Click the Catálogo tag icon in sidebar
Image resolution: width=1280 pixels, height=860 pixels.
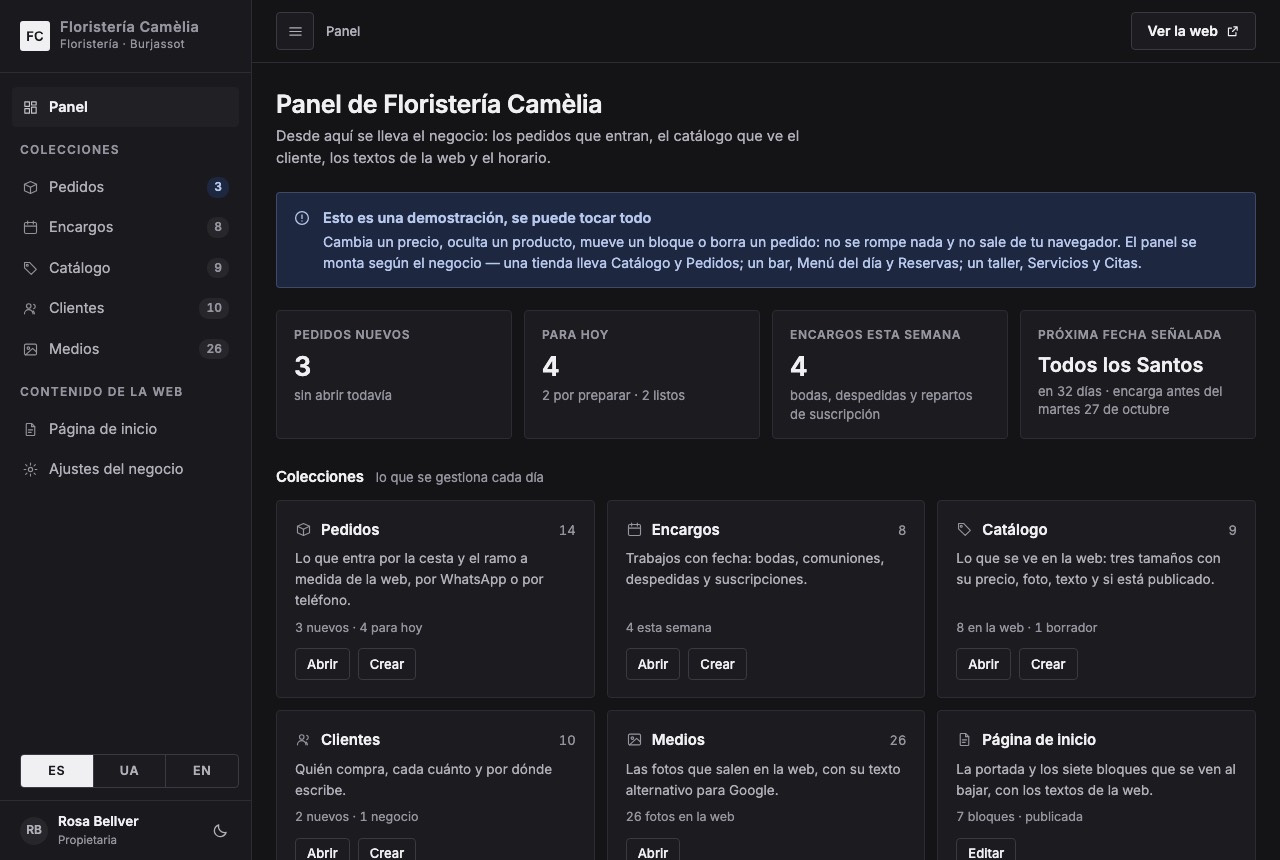point(30,268)
